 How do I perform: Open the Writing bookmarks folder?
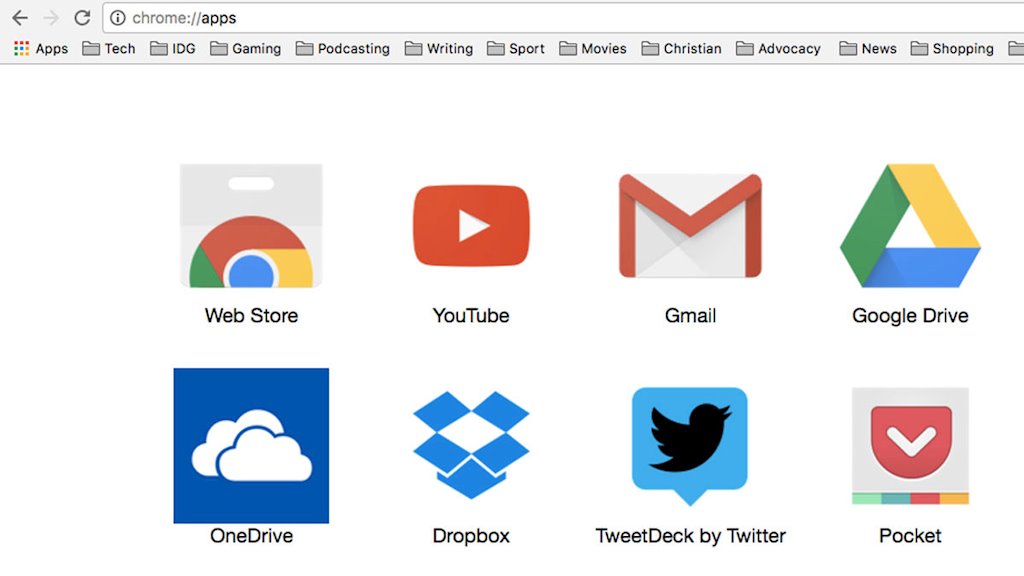click(x=439, y=48)
